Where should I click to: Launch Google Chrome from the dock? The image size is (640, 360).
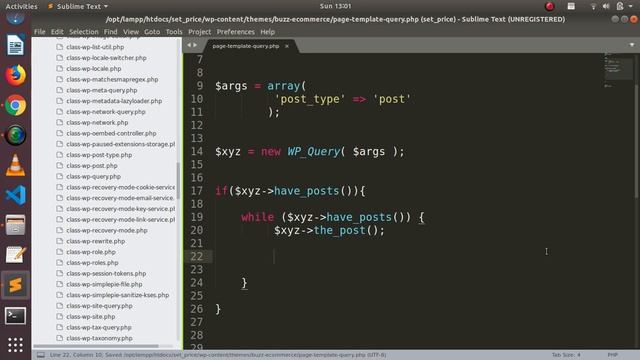(16, 106)
